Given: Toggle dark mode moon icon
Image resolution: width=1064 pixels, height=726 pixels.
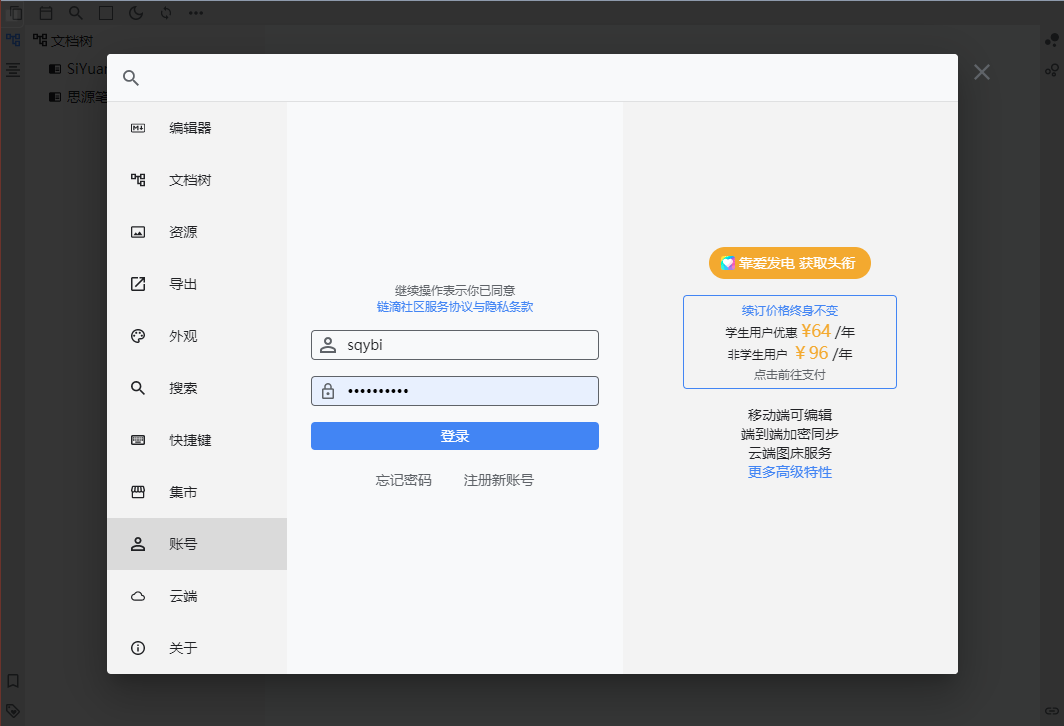Looking at the screenshot, I should [x=136, y=13].
